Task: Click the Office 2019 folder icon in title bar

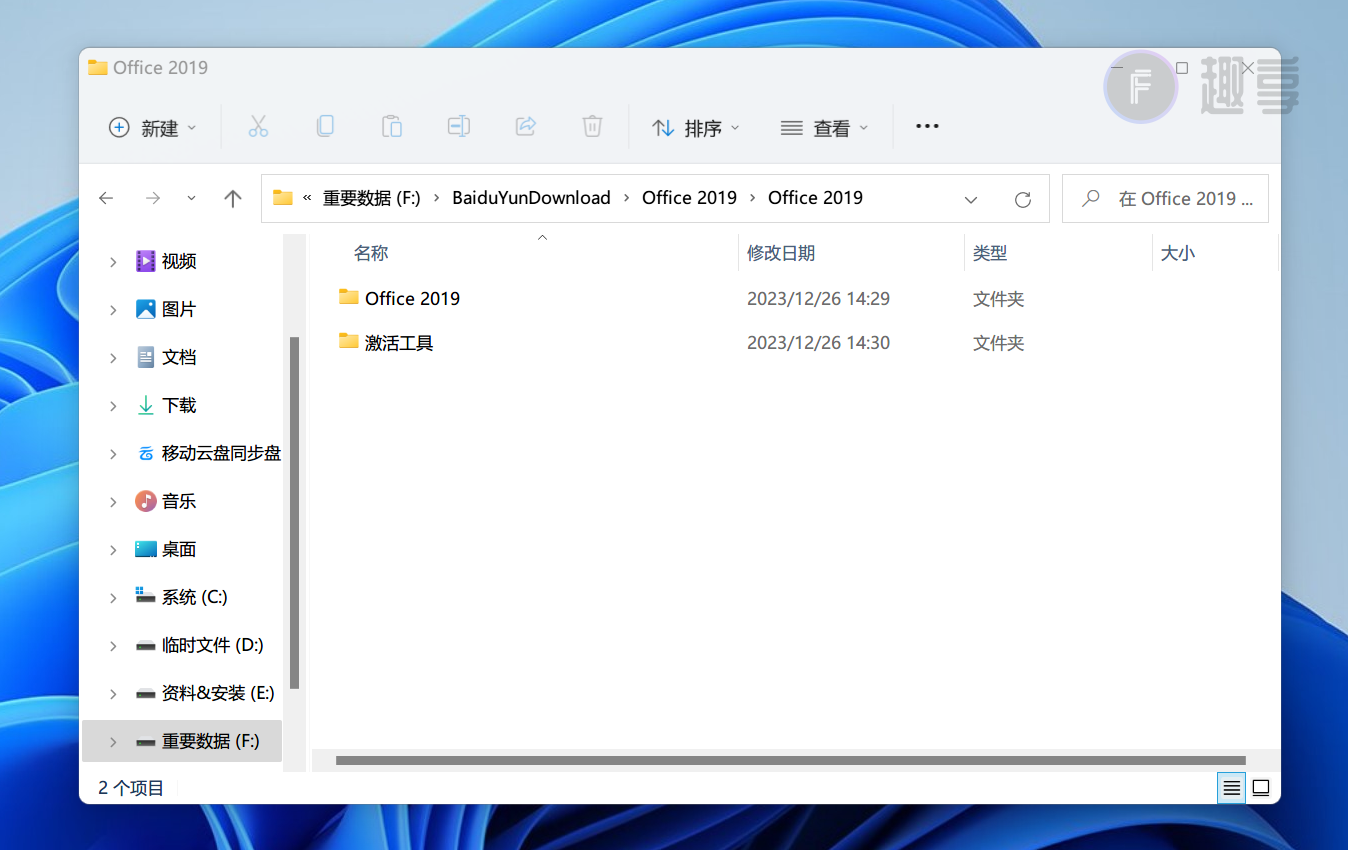Action: [x=97, y=68]
